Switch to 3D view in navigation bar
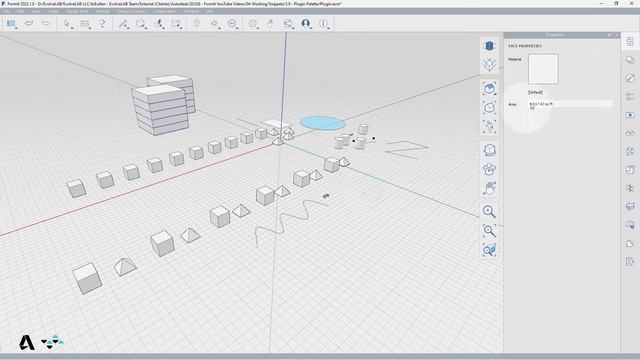Viewport: 640px width, 360px height. pos(489,46)
